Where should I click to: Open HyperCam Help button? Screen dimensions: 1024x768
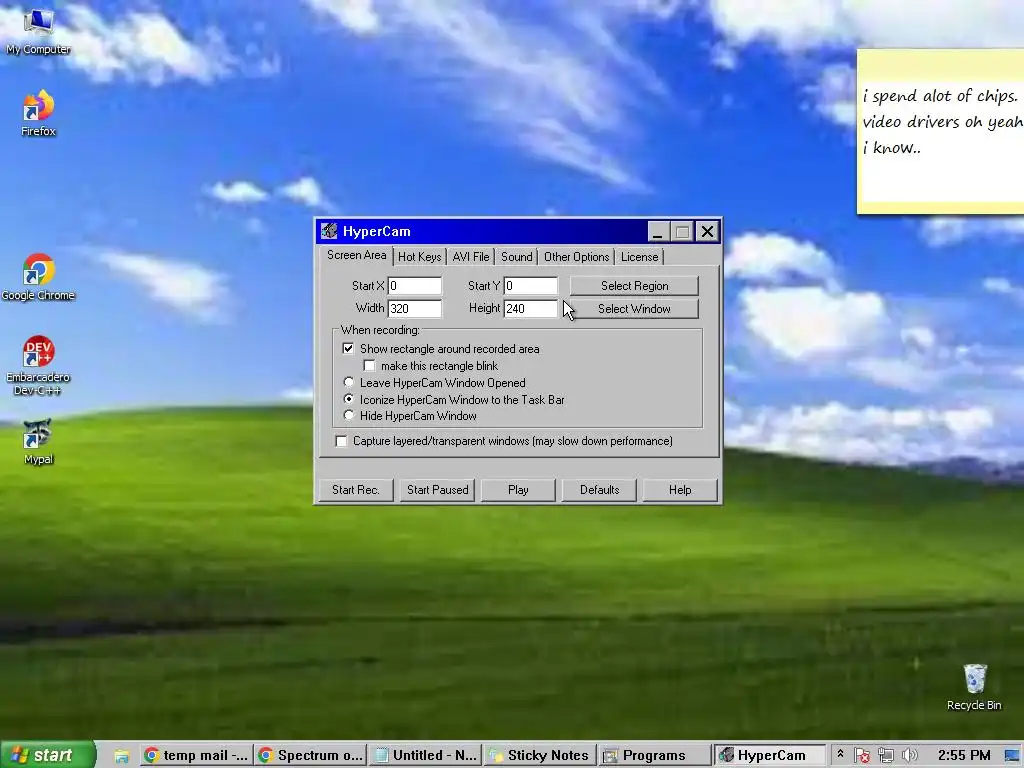680,490
